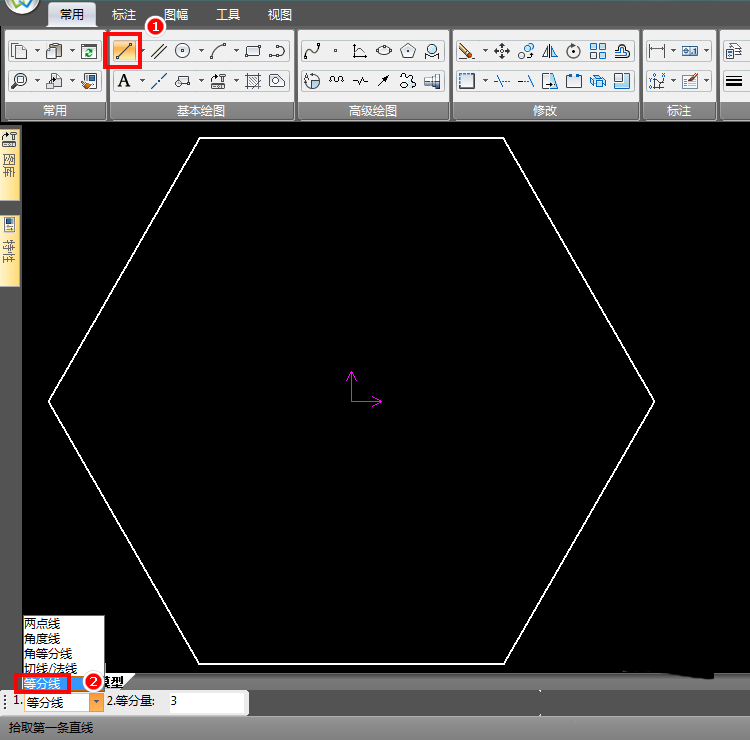Select the Array tool with four squares
750x740 pixels.
coord(597,51)
